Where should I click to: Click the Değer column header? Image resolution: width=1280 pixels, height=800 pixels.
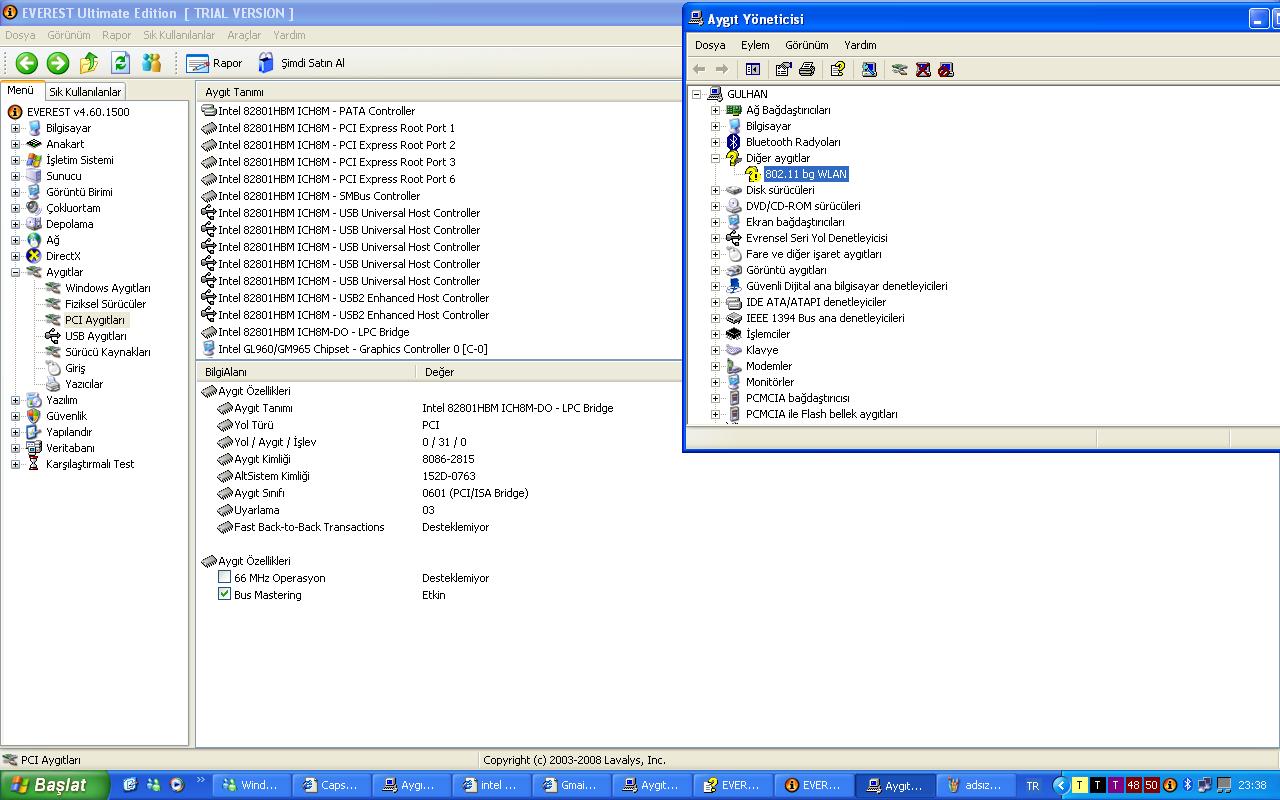tap(548, 372)
